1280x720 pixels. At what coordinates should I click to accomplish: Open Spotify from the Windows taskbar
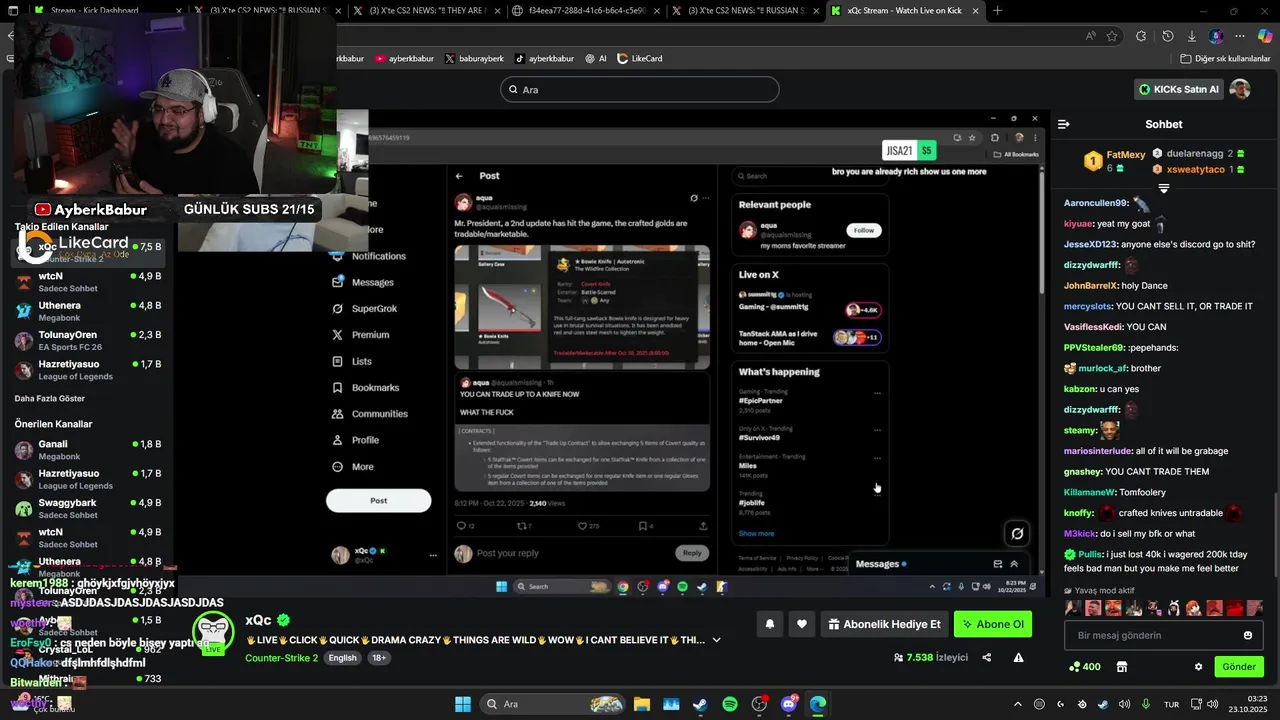pos(730,704)
